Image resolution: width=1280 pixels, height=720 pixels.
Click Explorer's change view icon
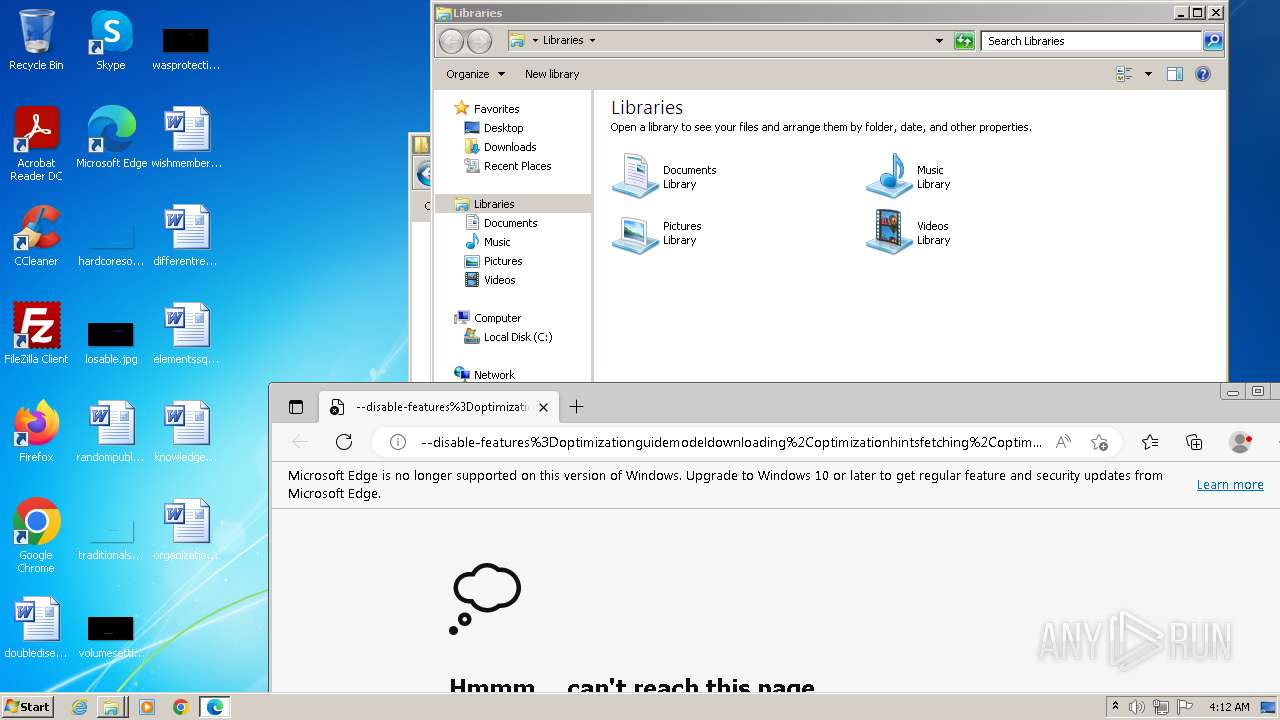tap(1124, 74)
